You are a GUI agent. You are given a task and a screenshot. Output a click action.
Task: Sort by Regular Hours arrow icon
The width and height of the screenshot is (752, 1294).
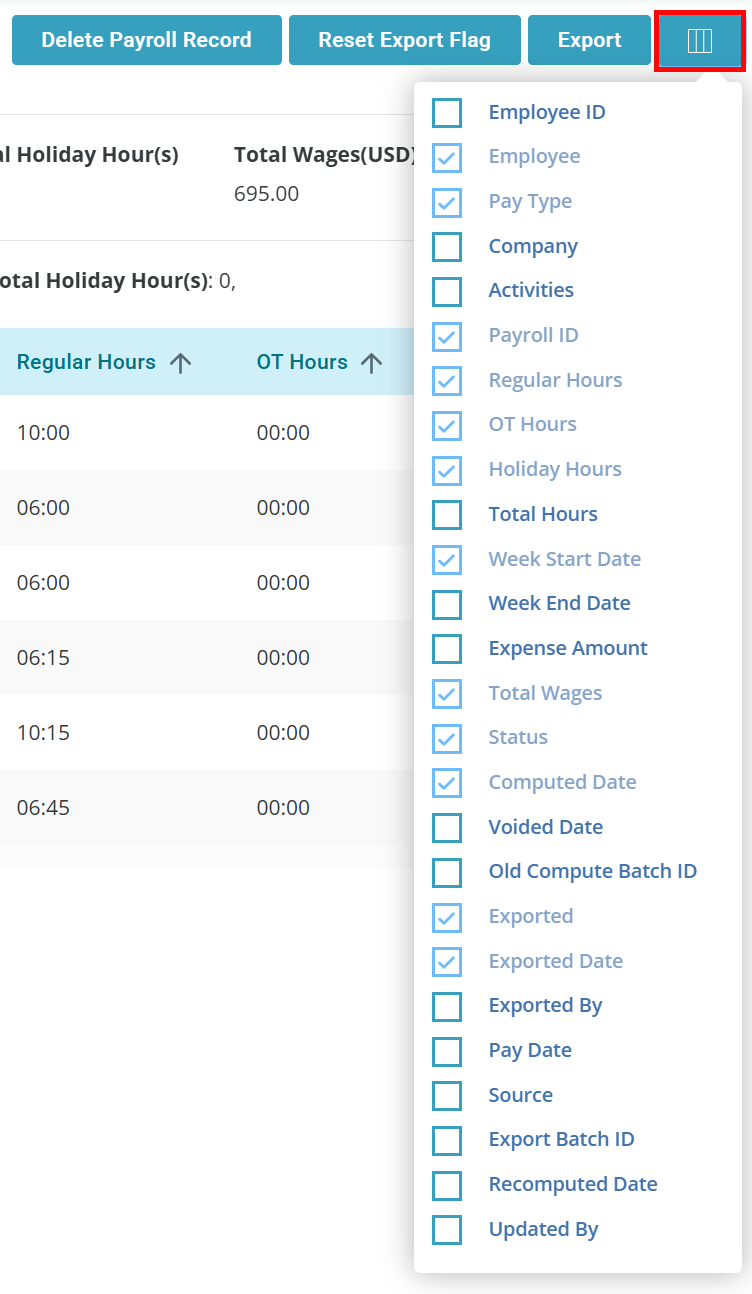point(180,363)
